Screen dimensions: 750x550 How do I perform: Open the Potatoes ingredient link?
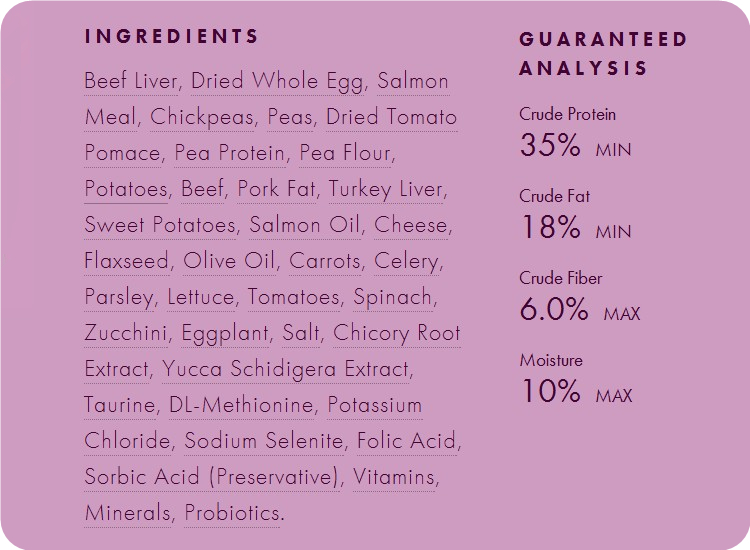tap(126, 189)
